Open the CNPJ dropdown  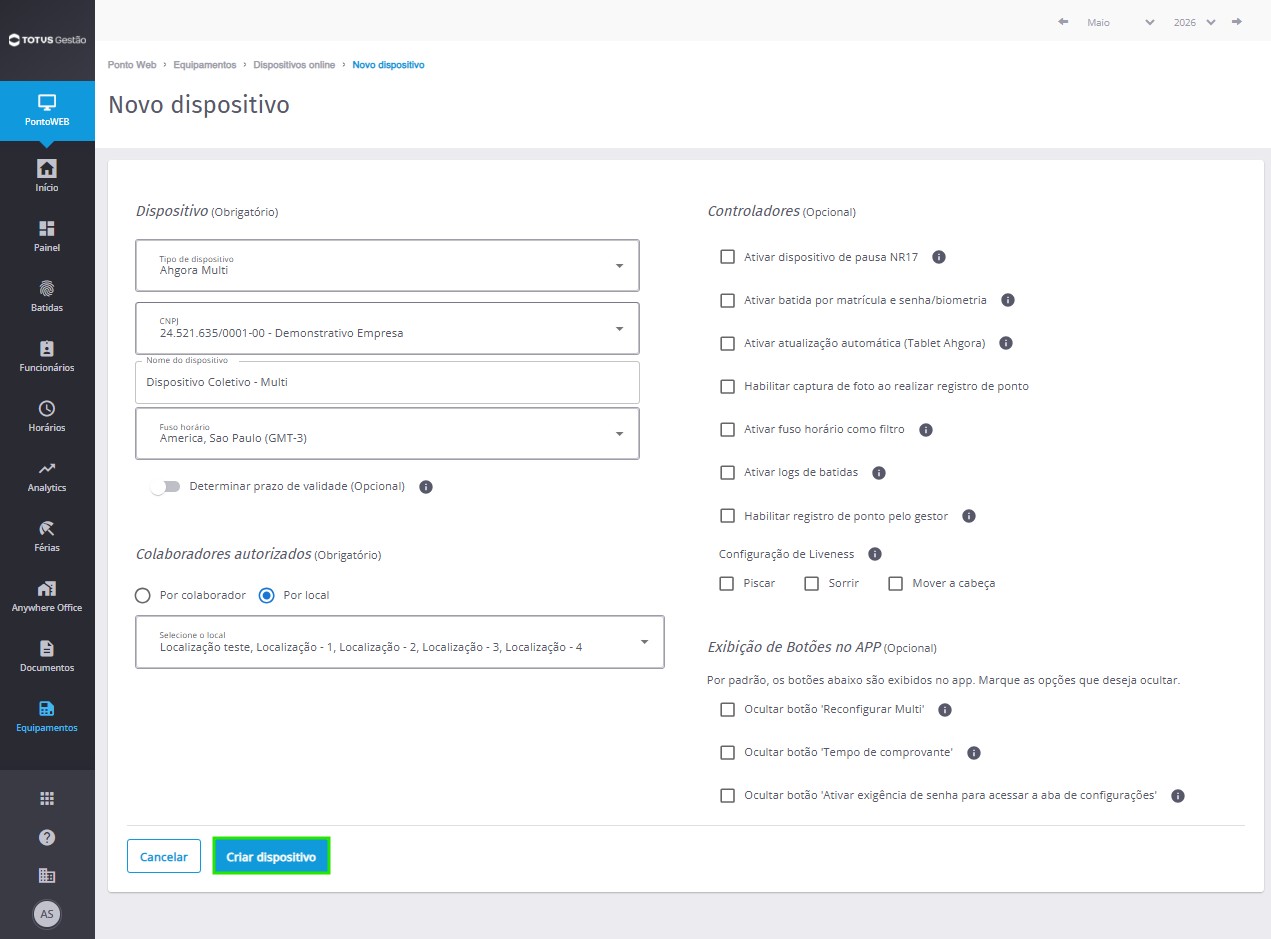387,328
